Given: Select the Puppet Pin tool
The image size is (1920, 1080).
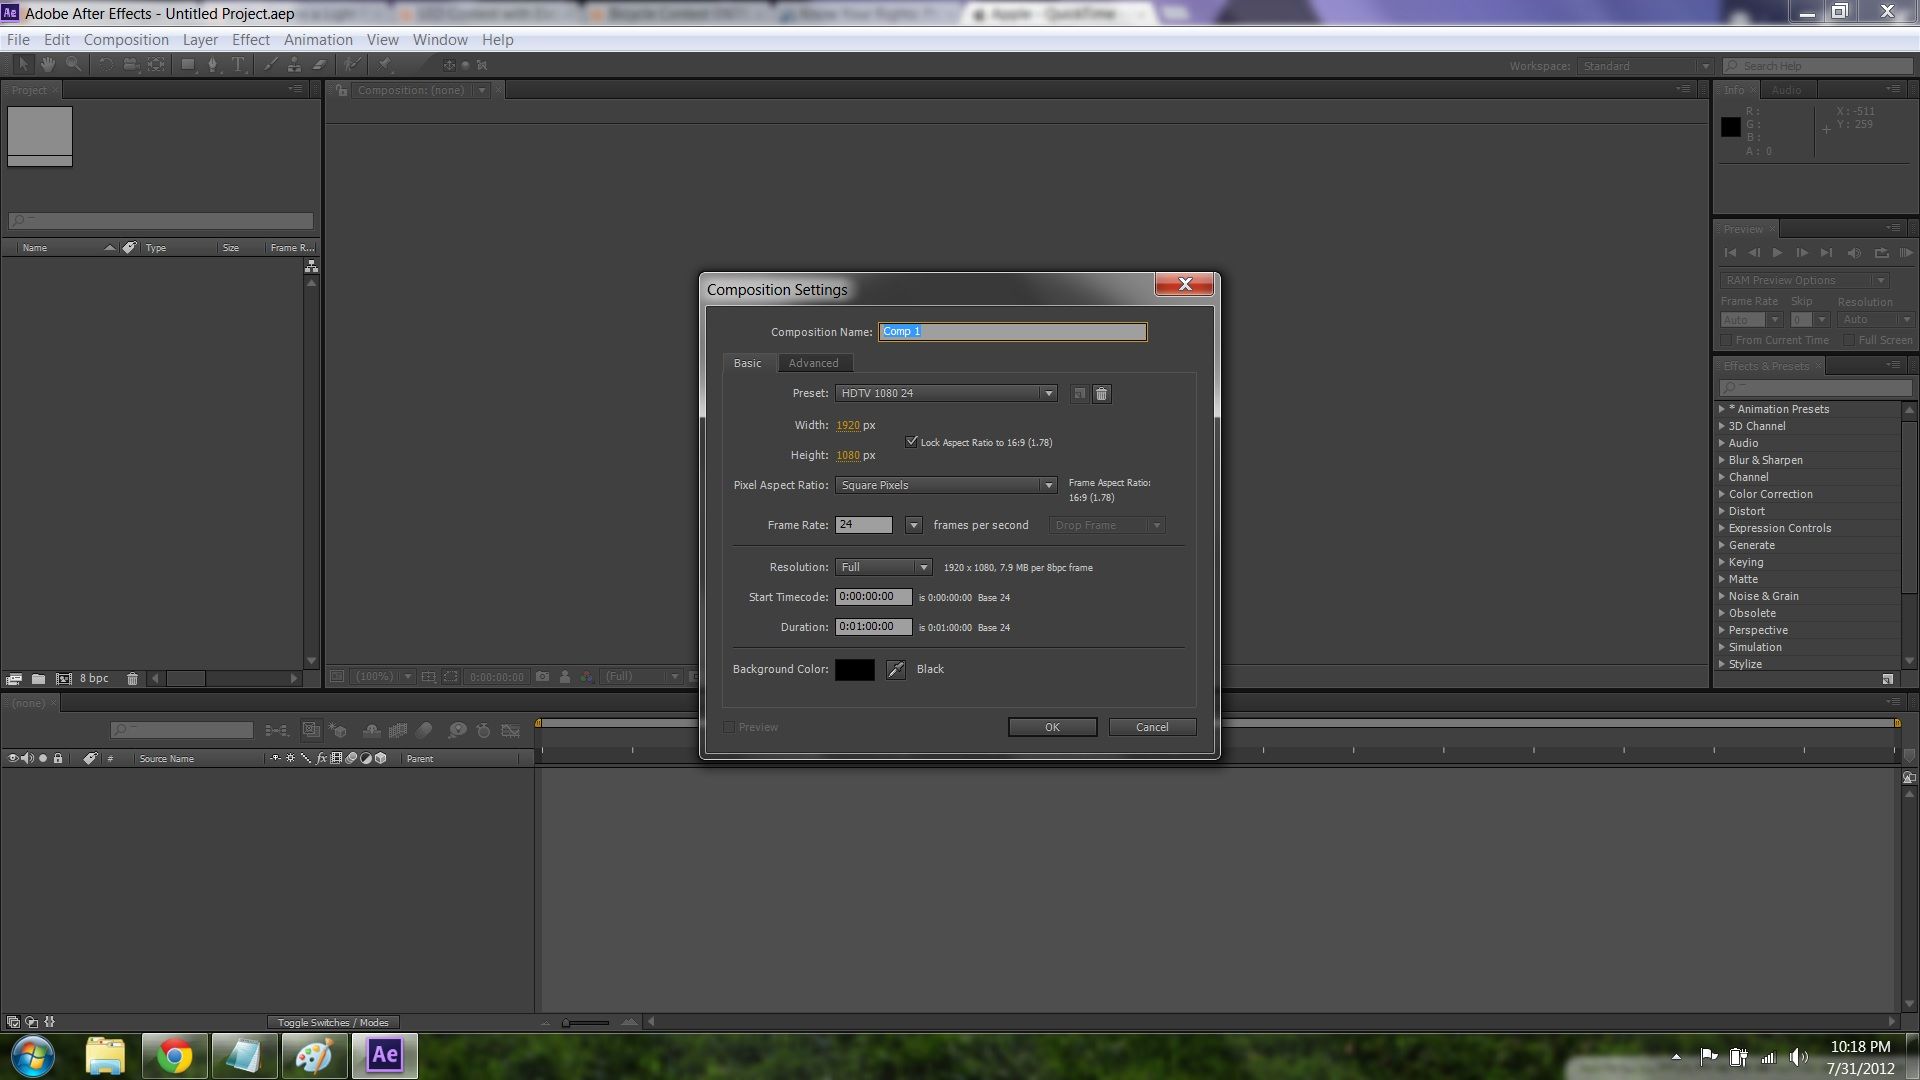Looking at the screenshot, I should [384, 64].
